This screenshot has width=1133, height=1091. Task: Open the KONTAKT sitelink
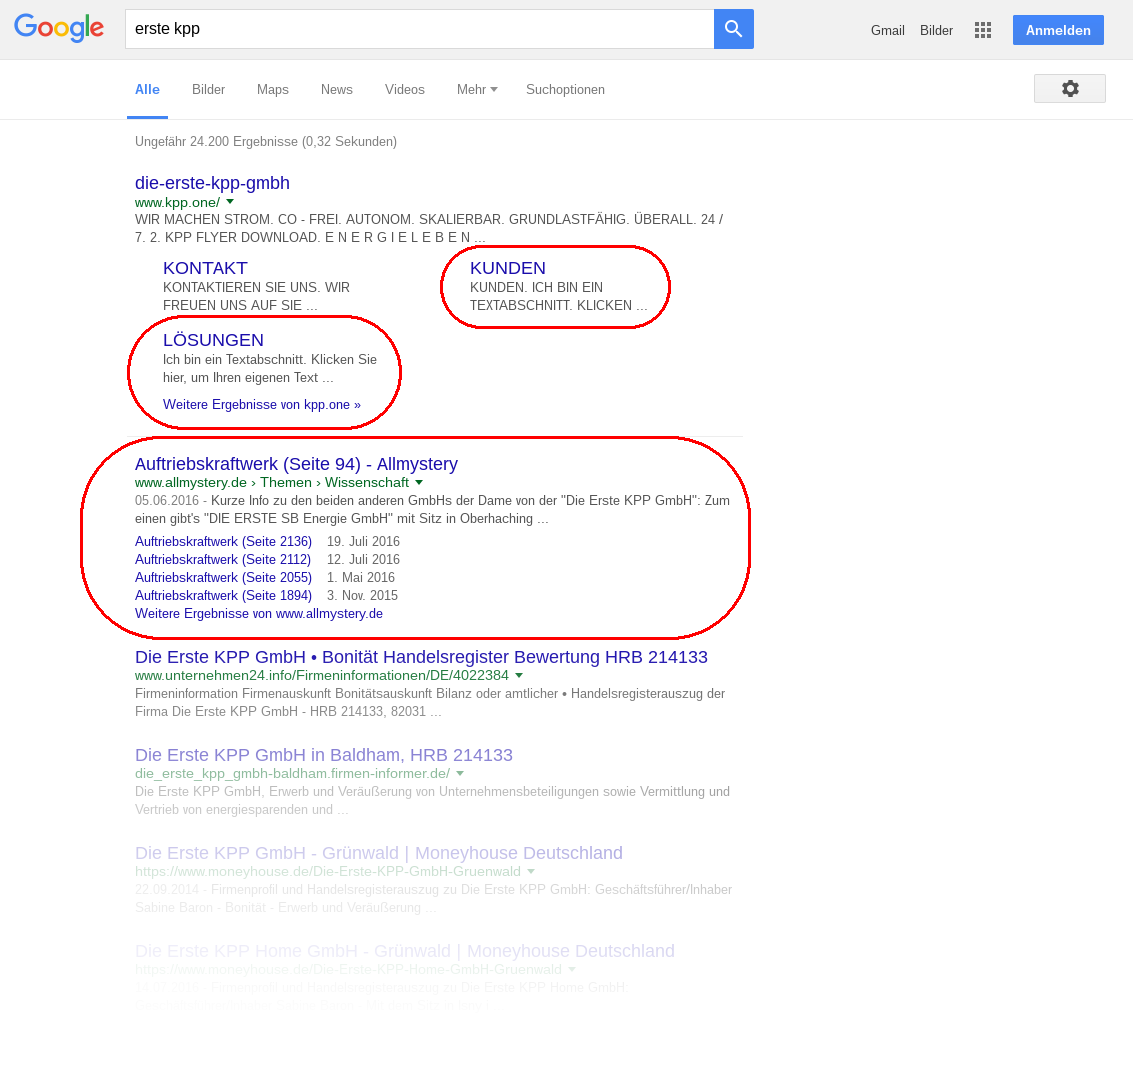[205, 268]
